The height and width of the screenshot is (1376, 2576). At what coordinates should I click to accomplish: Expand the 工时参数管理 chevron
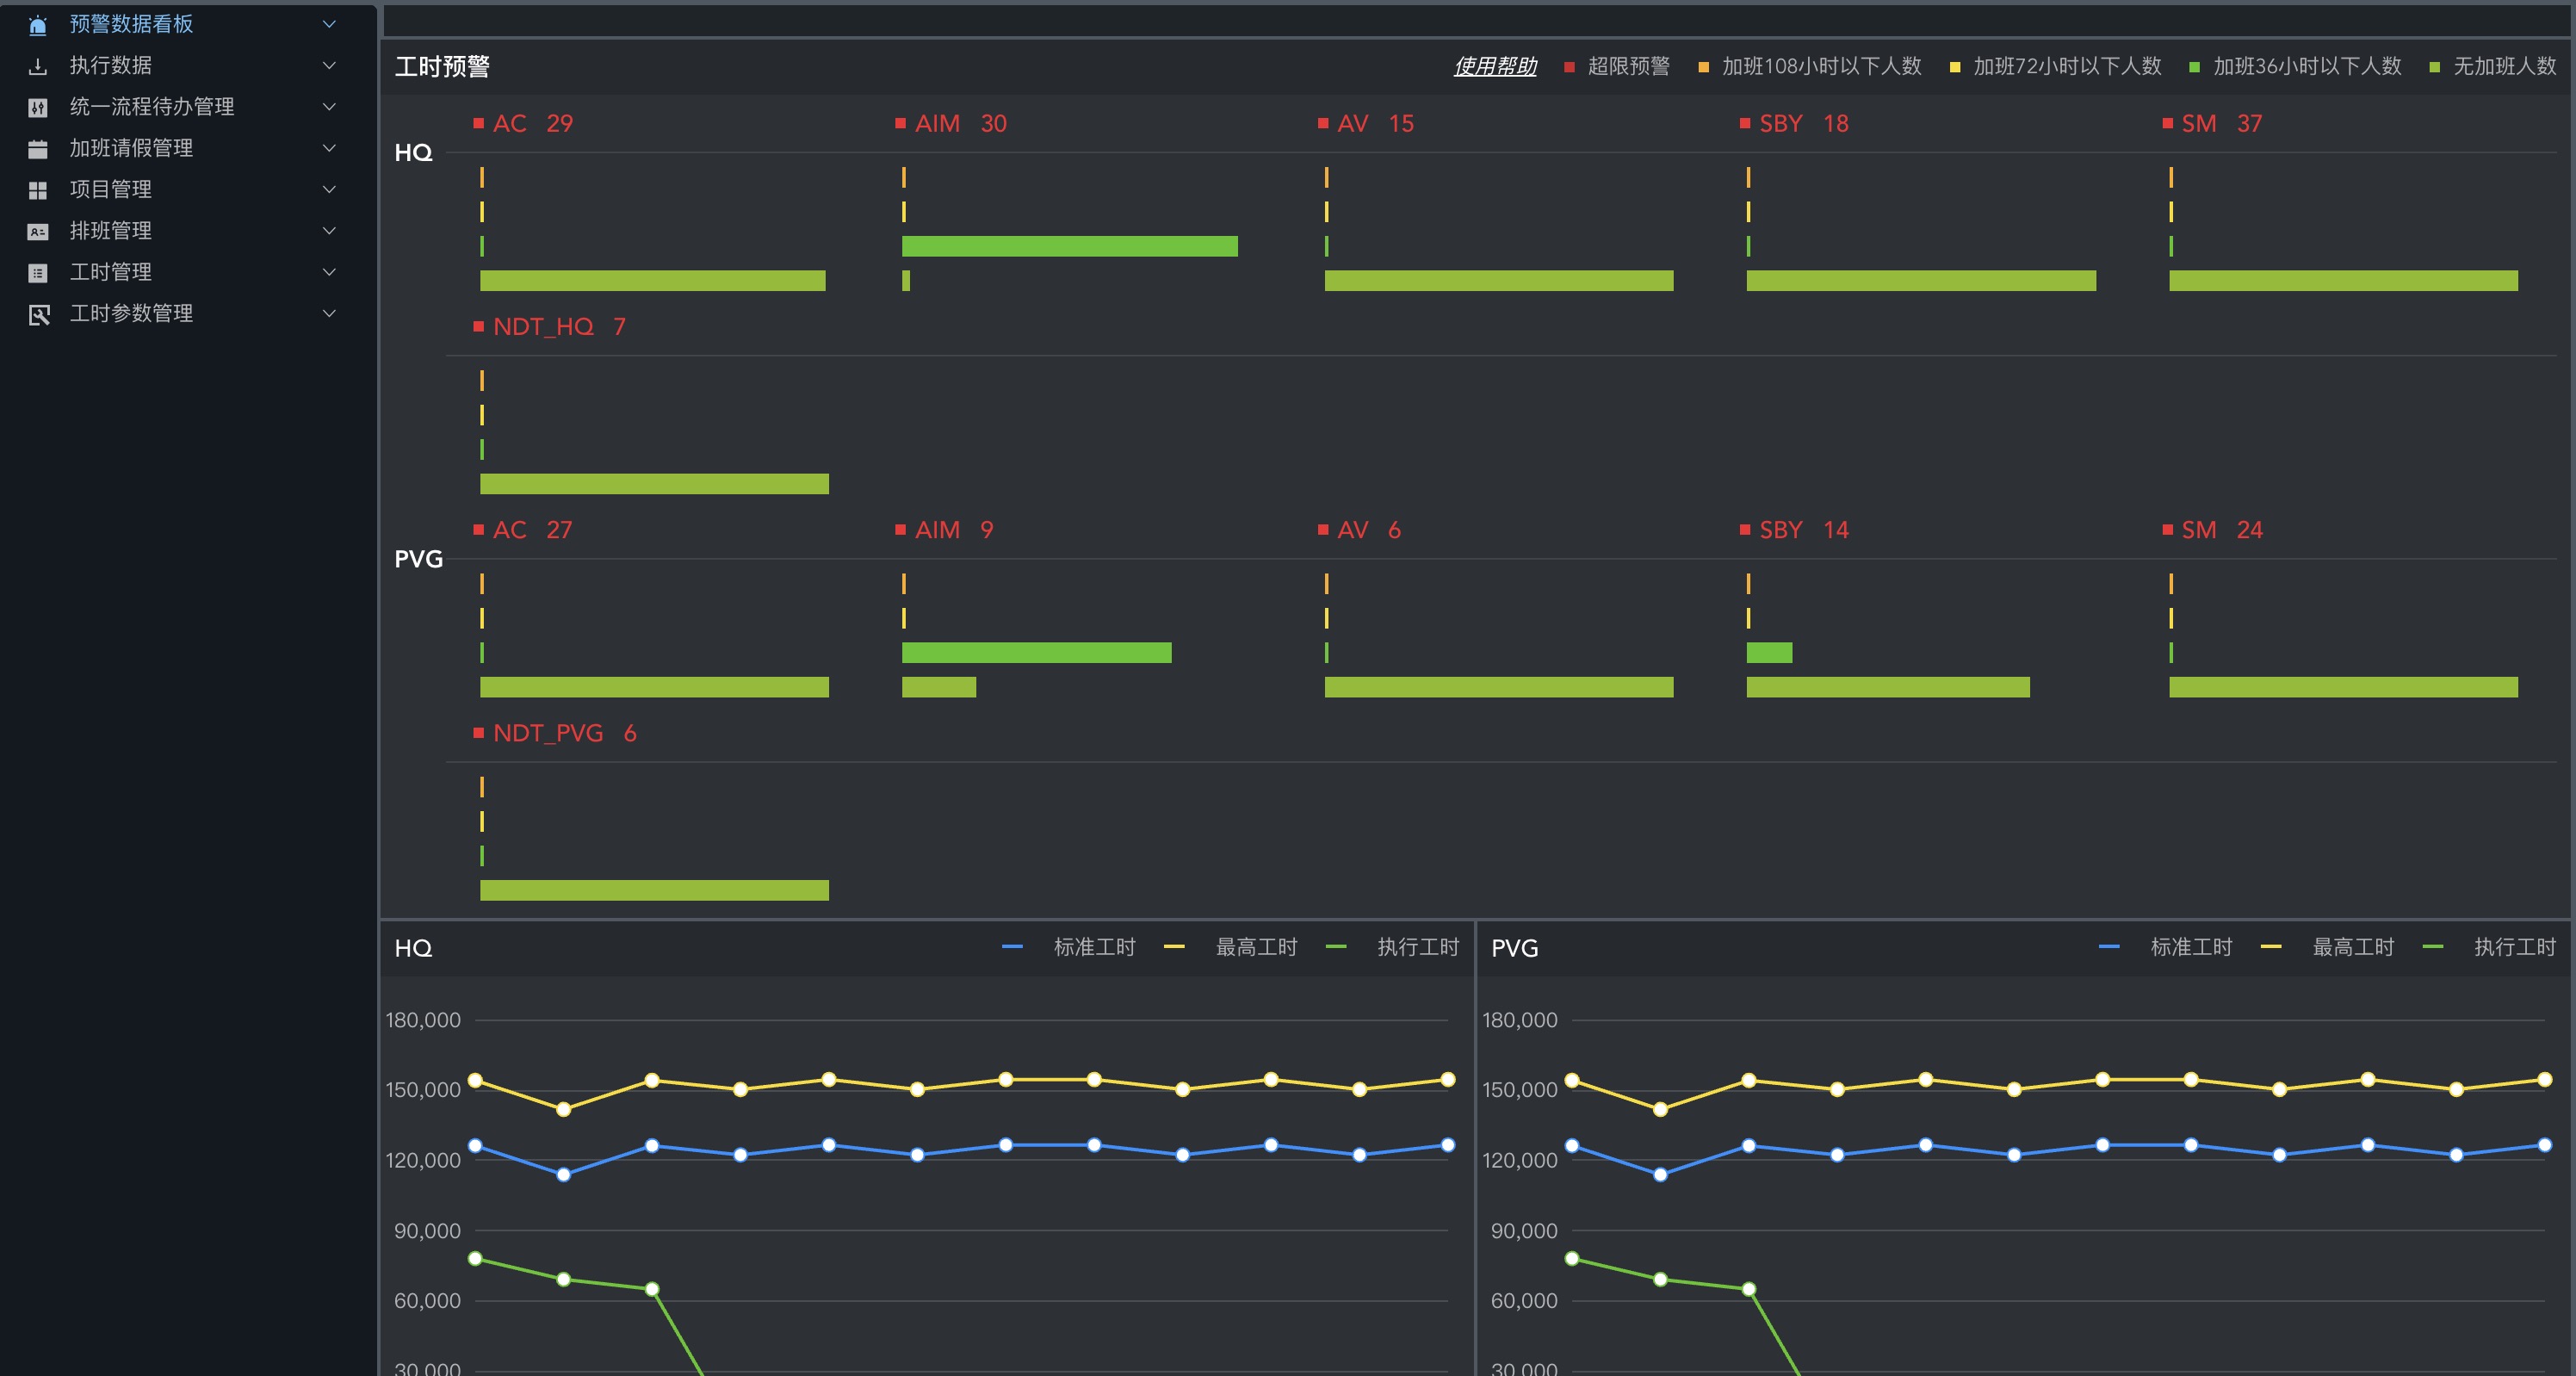pyautogui.click(x=329, y=314)
